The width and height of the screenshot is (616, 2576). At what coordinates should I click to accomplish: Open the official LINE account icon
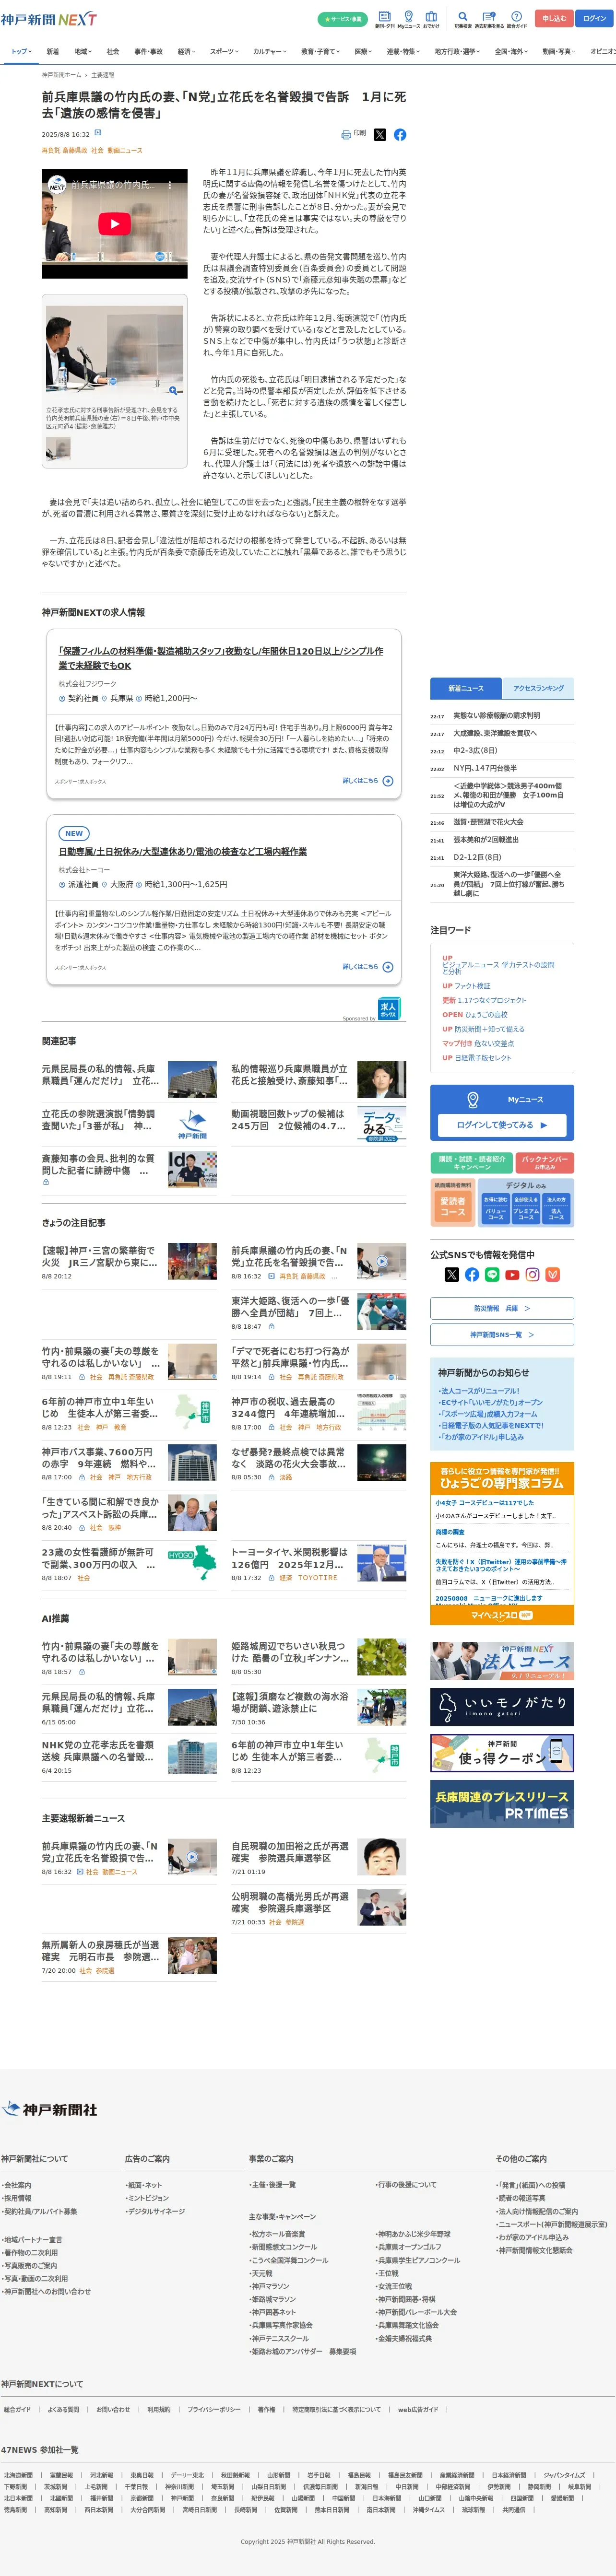(x=492, y=1274)
